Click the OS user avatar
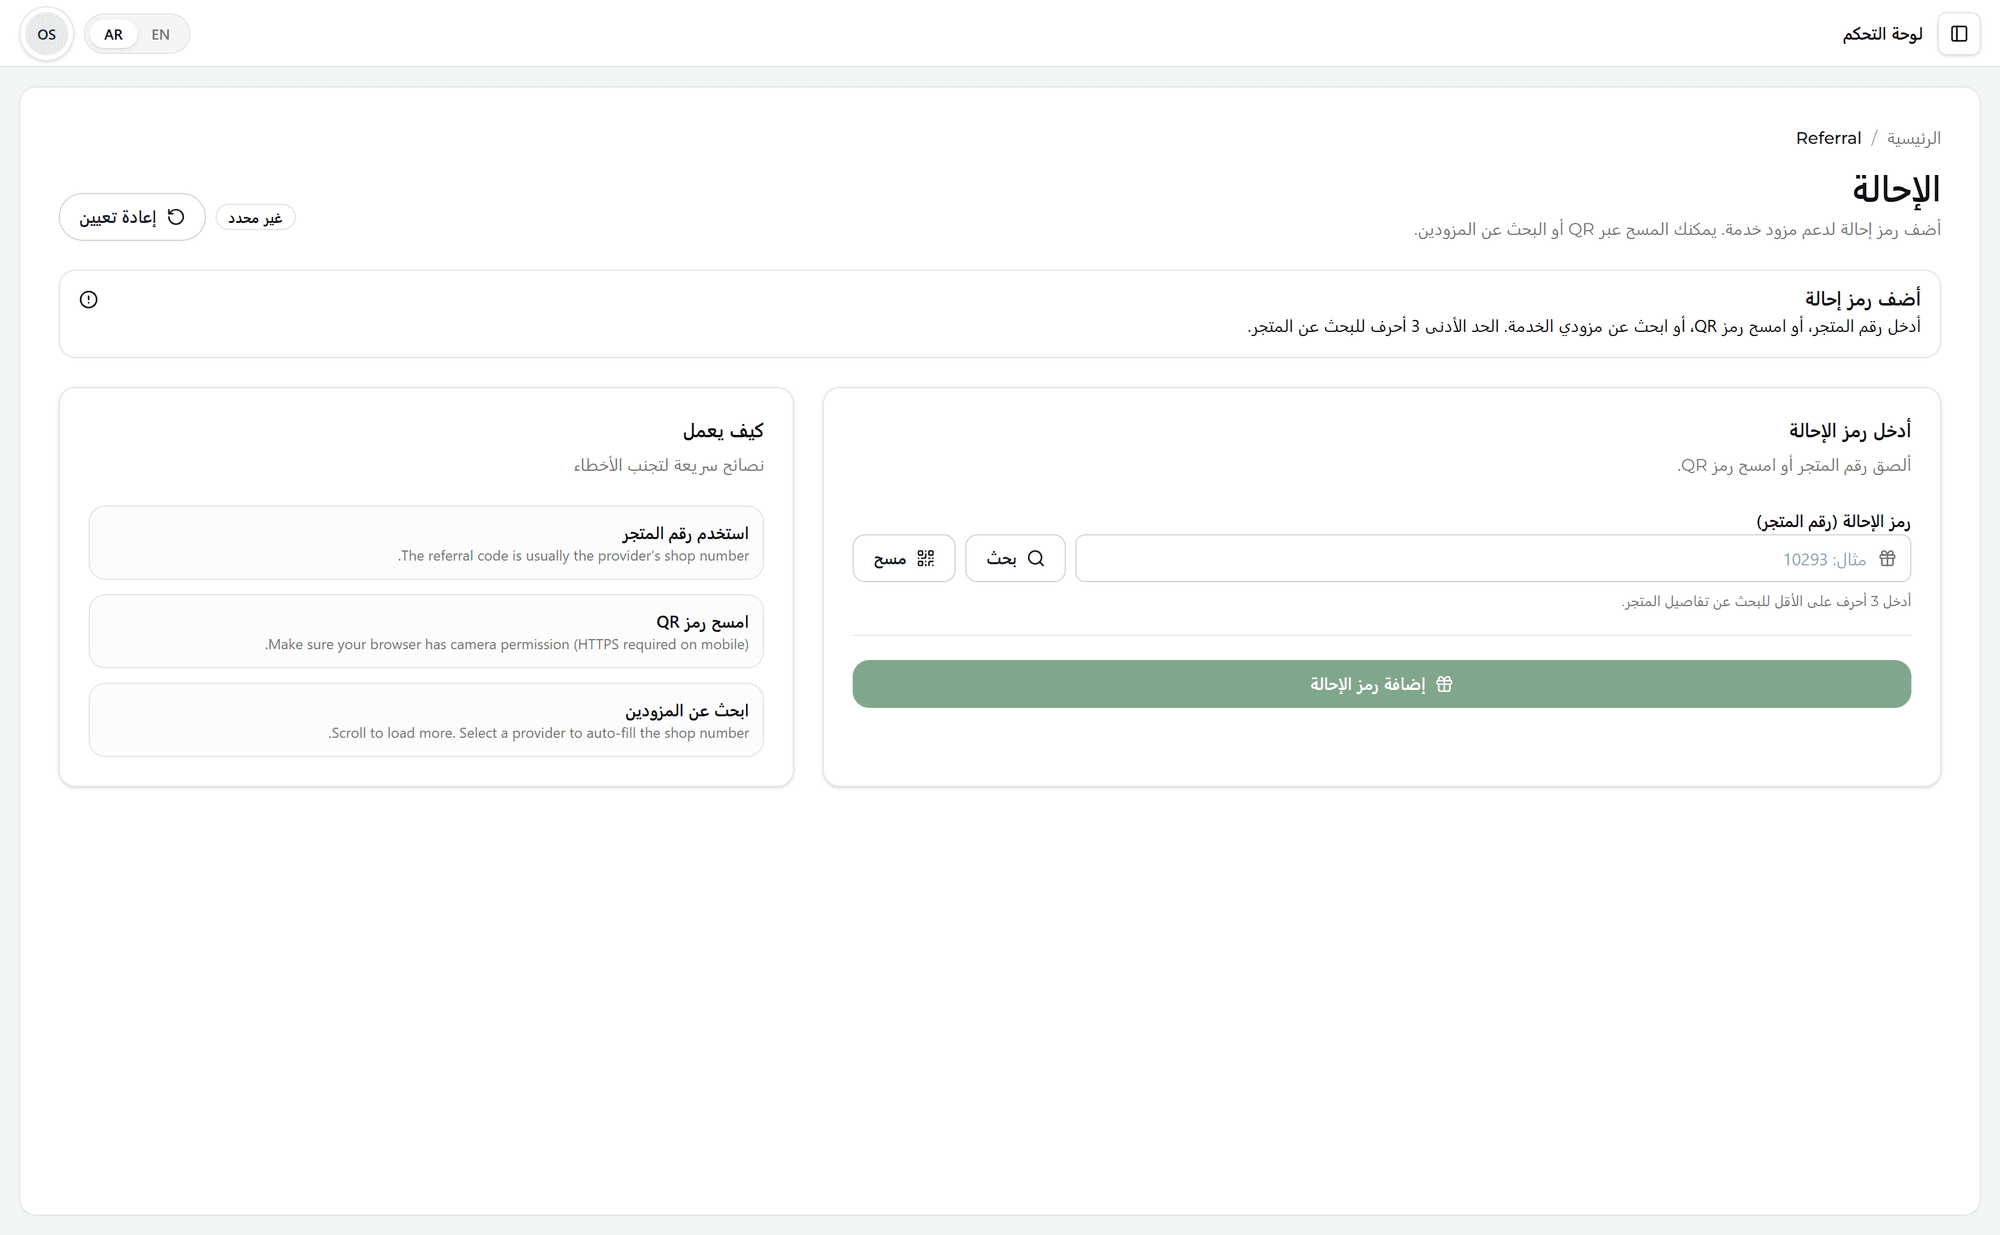Viewport: 2000px width, 1235px height. pos(47,34)
